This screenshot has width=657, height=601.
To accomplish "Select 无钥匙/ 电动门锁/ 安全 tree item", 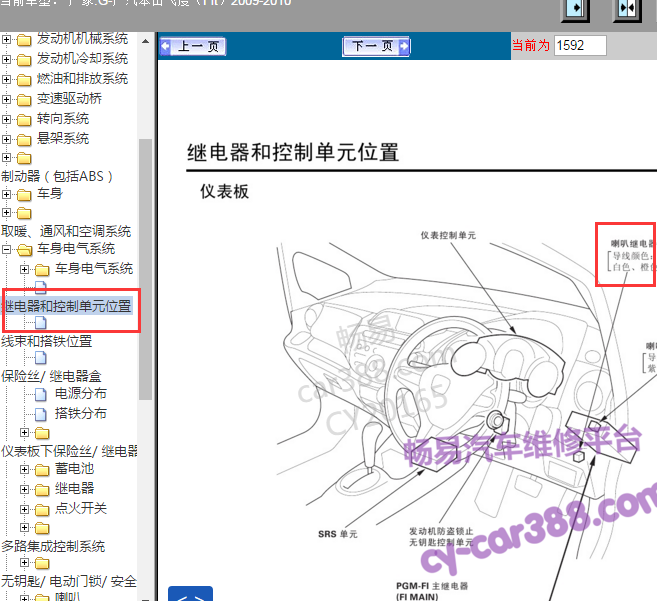I will (69, 581).
